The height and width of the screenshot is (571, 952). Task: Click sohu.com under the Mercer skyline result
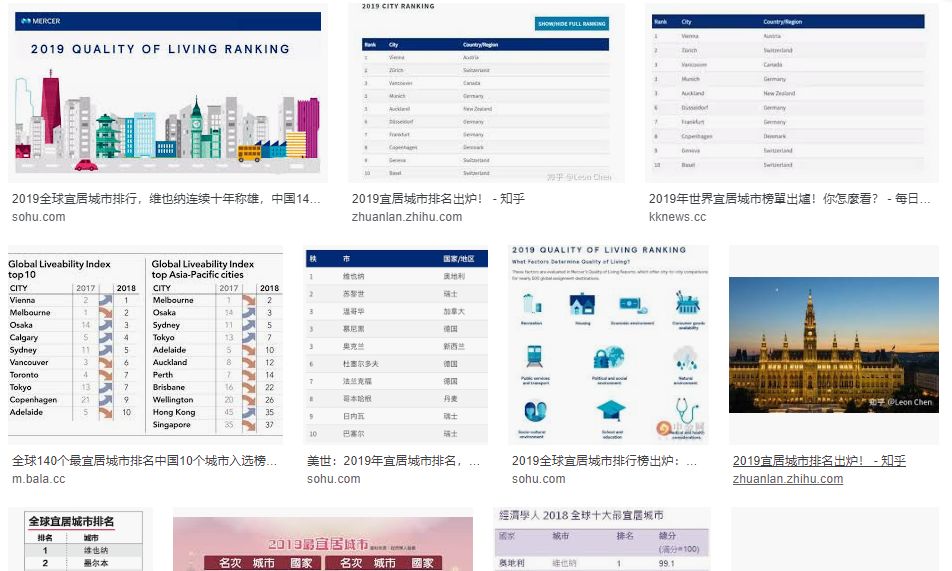(x=38, y=217)
